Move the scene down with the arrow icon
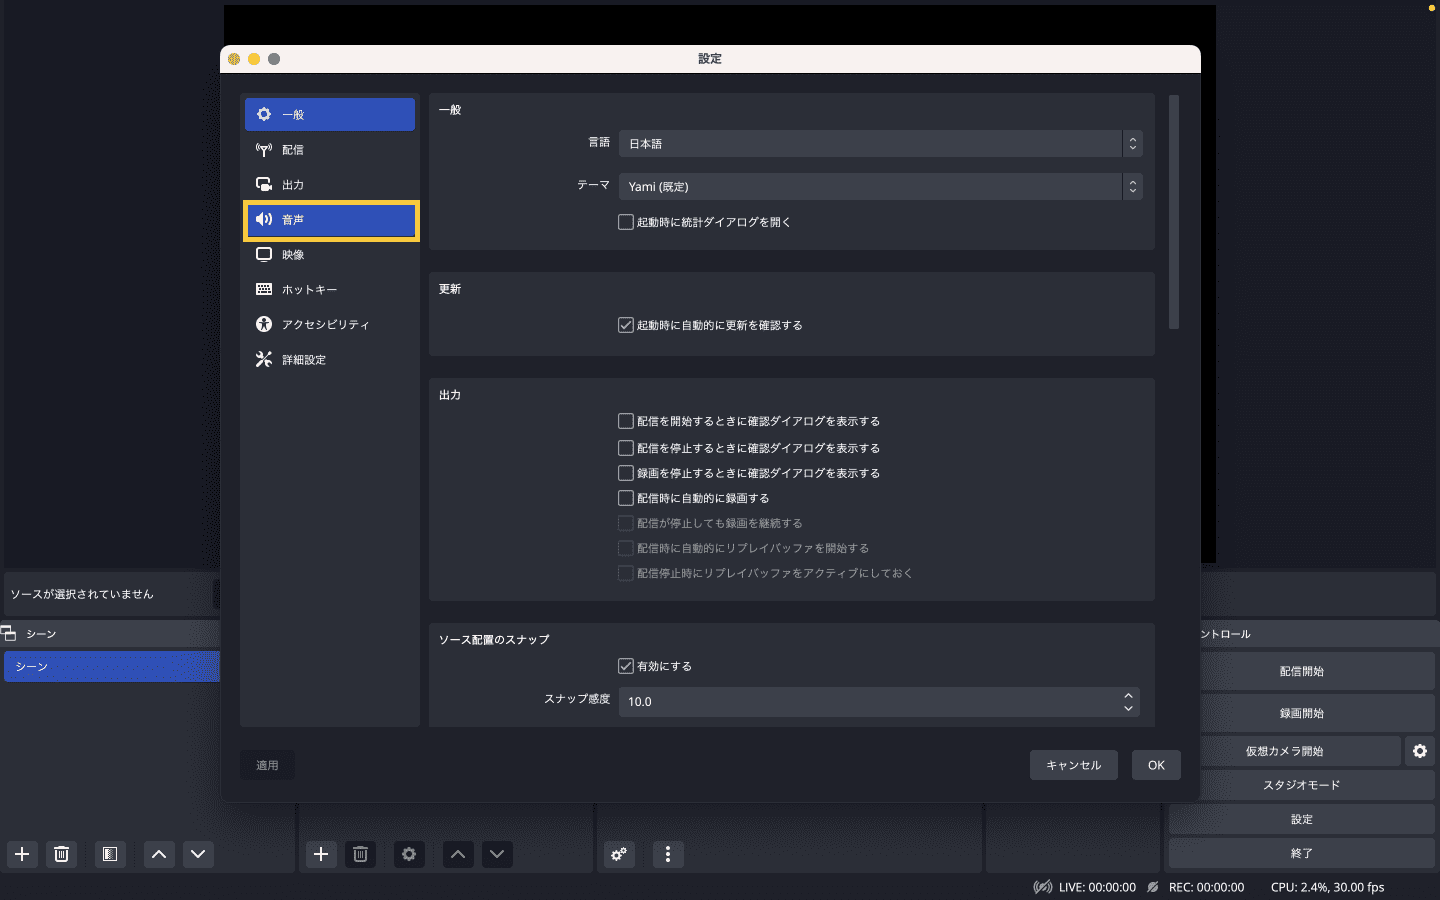The image size is (1440, 900). coord(198,854)
